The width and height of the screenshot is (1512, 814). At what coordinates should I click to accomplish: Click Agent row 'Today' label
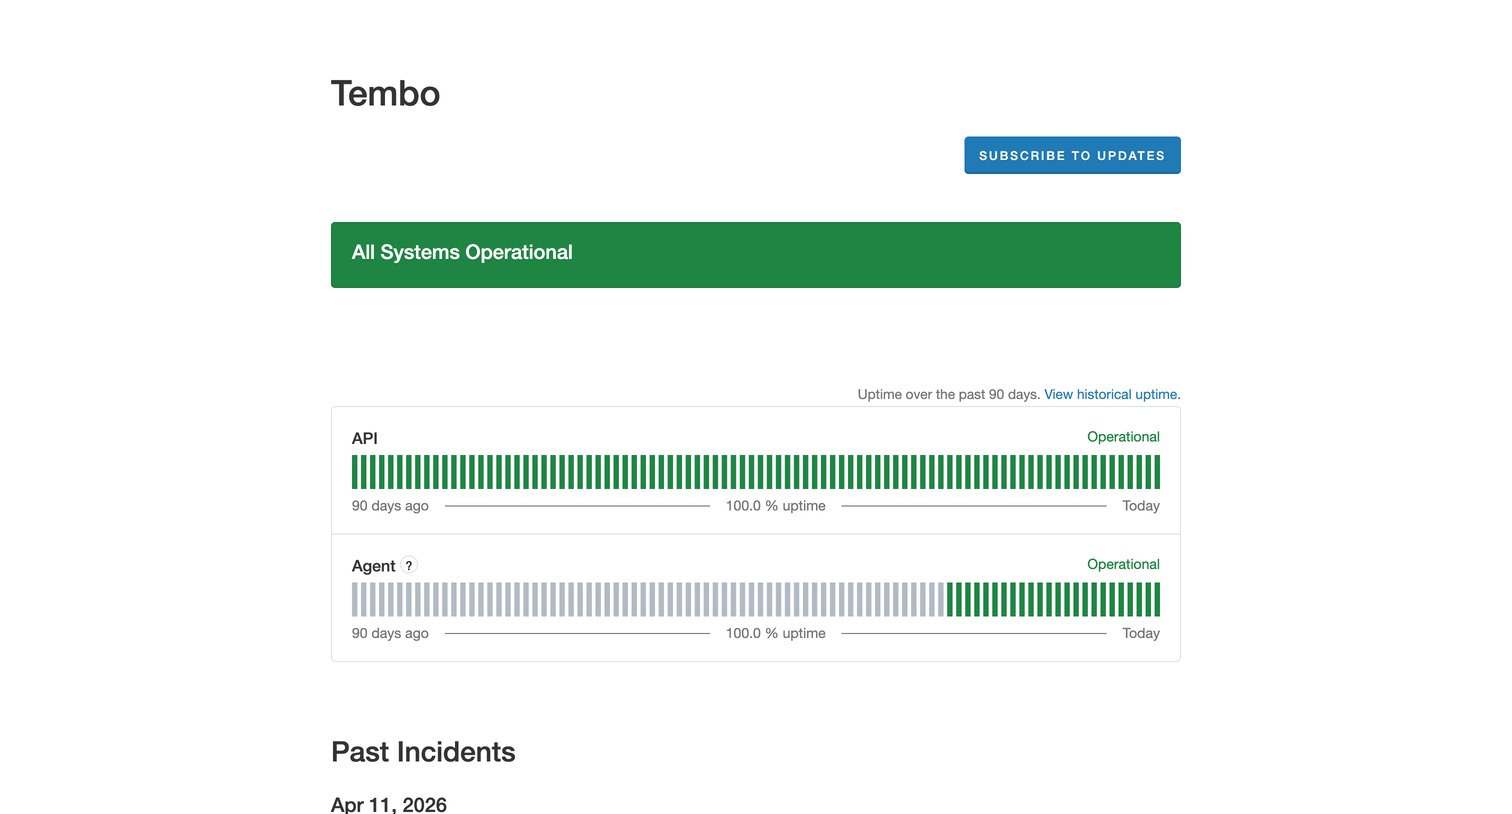click(1141, 633)
